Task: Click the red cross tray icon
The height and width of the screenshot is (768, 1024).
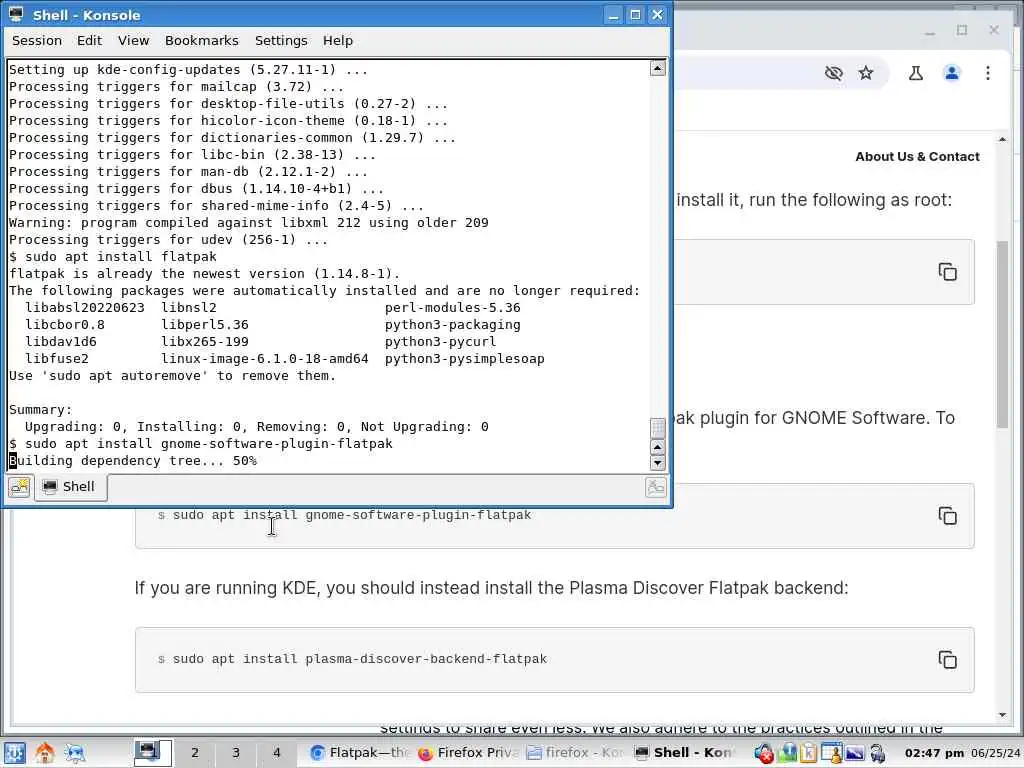Action: (764, 753)
